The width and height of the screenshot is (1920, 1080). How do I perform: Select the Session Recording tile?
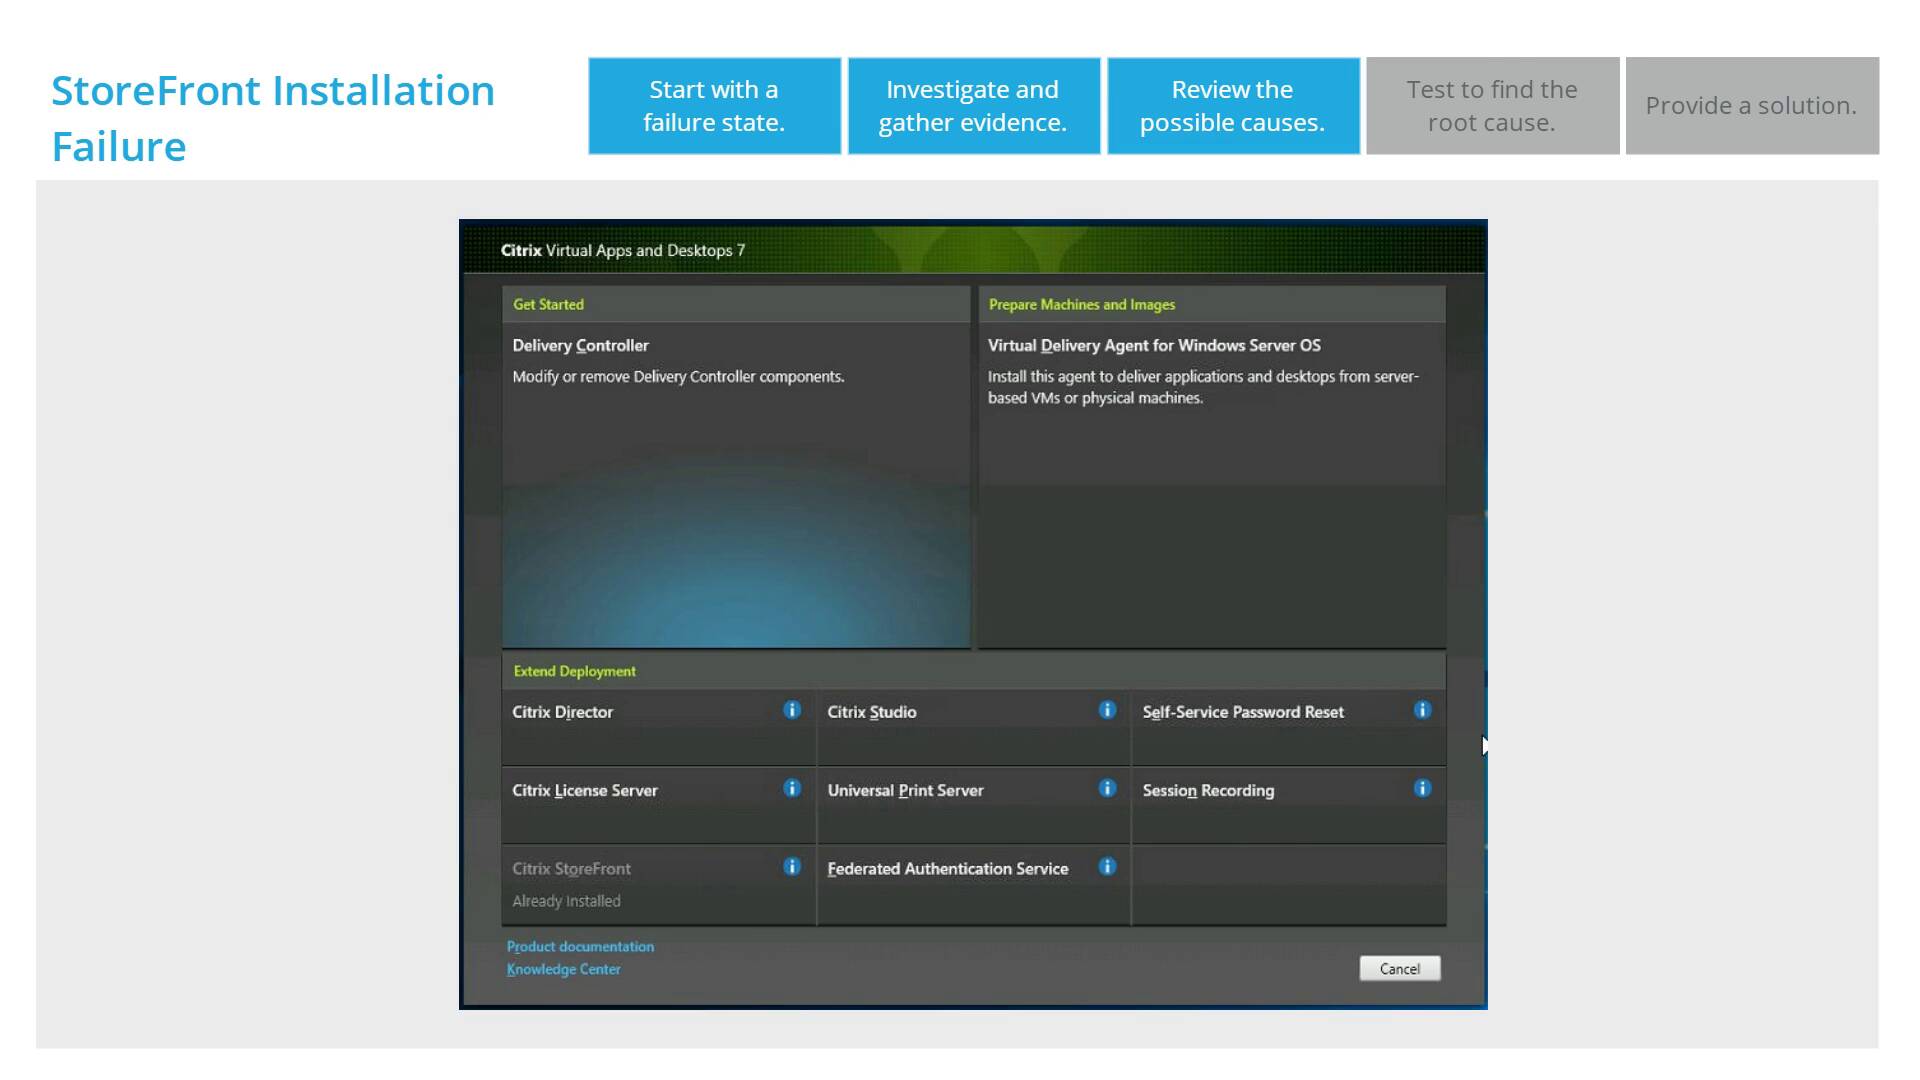pyautogui.click(x=1288, y=805)
